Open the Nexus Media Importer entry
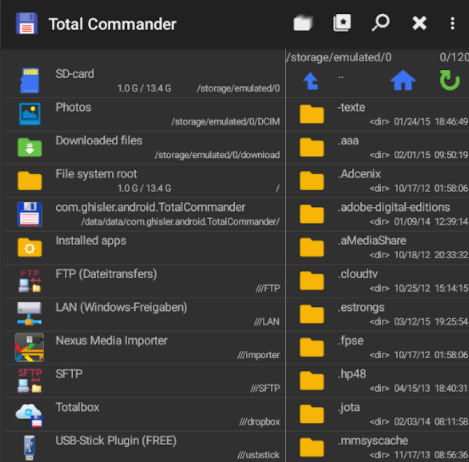Viewport: 469px width, 462px height. click(143, 347)
